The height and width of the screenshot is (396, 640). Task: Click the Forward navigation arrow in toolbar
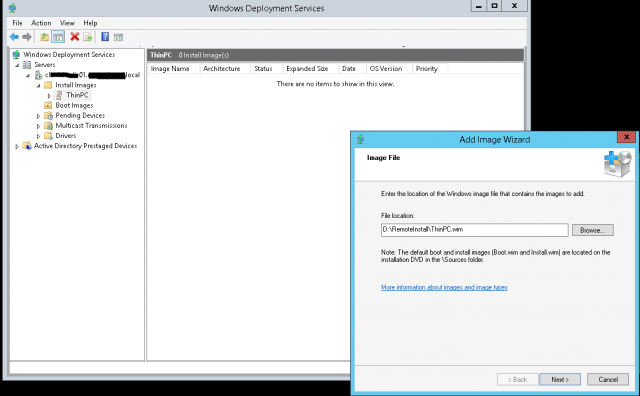[27, 37]
